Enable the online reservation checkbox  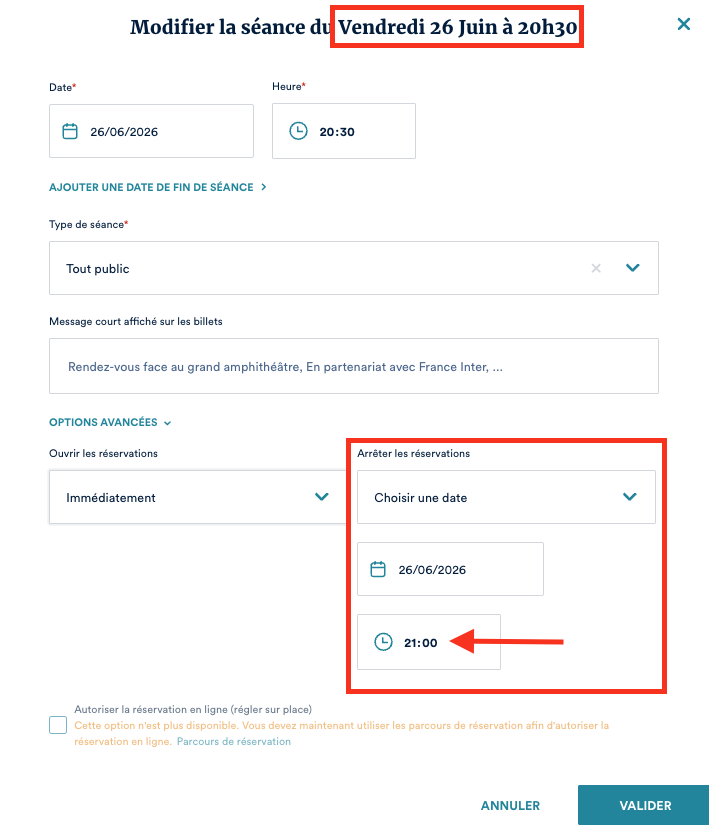click(58, 725)
